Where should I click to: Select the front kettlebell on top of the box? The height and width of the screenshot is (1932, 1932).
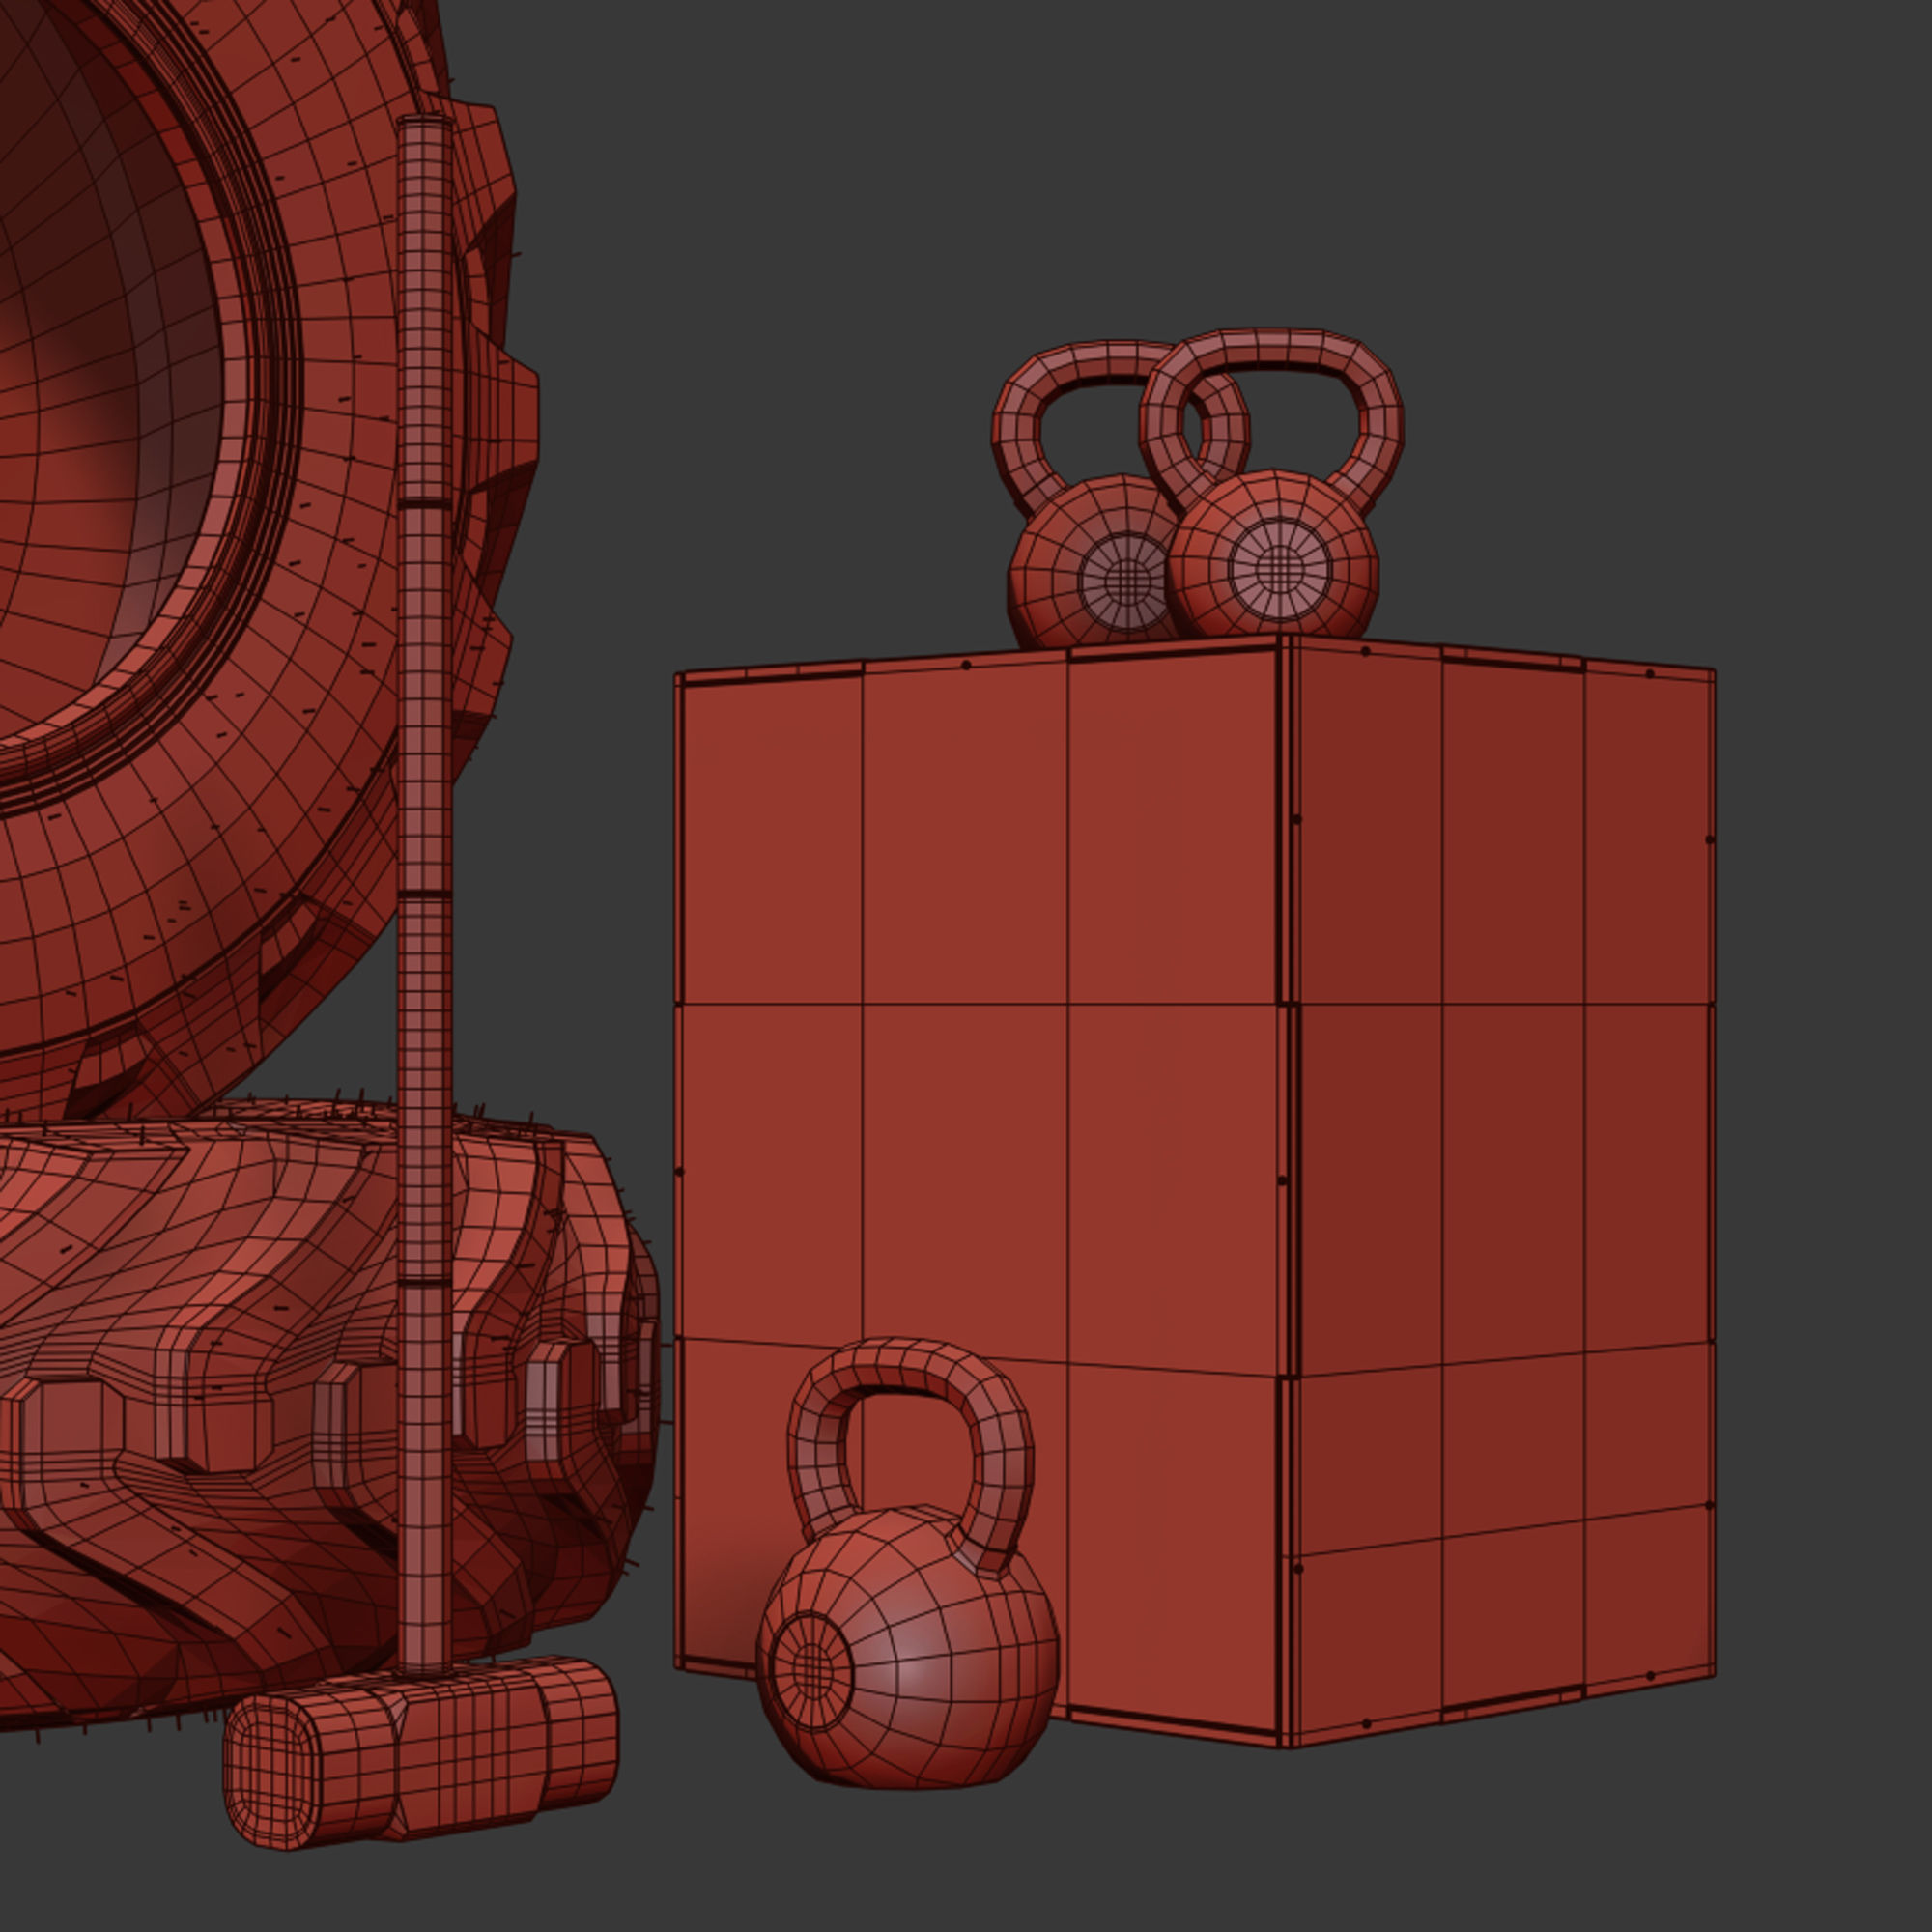click(x=1272, y=485)
